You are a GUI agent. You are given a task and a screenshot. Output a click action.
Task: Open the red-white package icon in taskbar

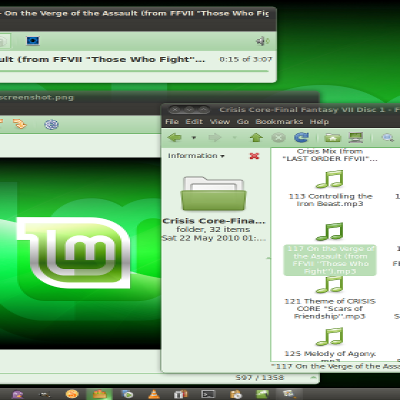click(x=181, y=394)
